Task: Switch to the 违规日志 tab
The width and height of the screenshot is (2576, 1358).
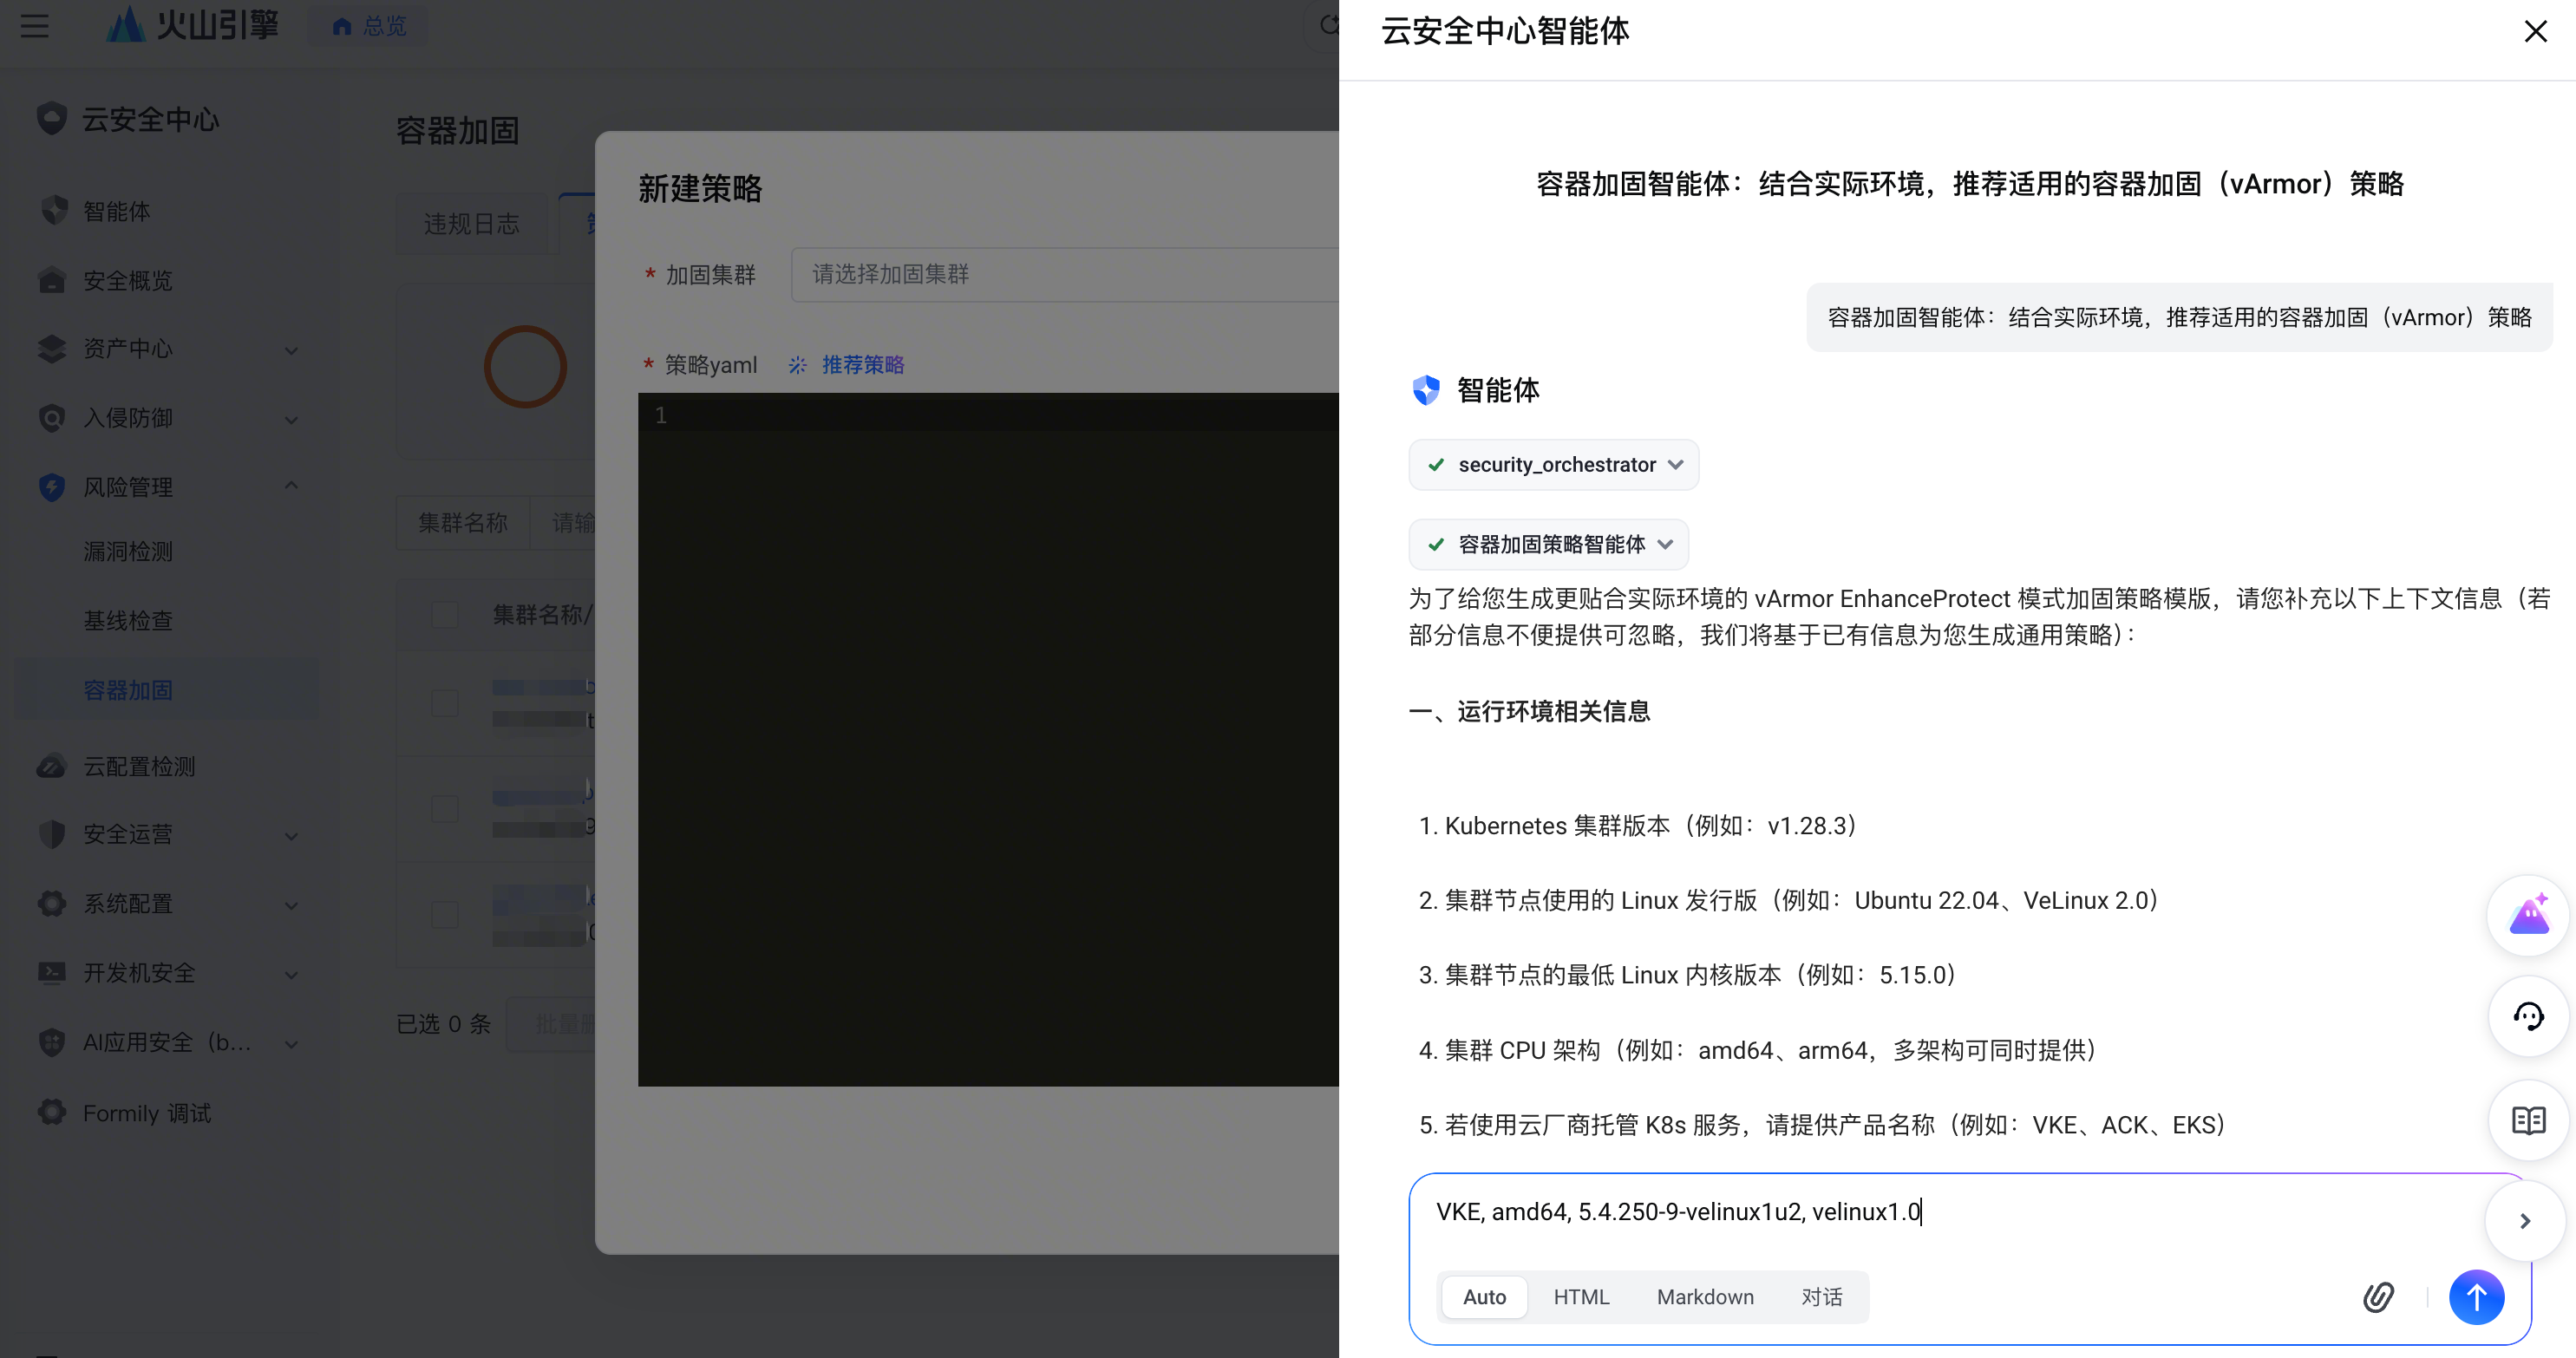Action: pos(471,223)
